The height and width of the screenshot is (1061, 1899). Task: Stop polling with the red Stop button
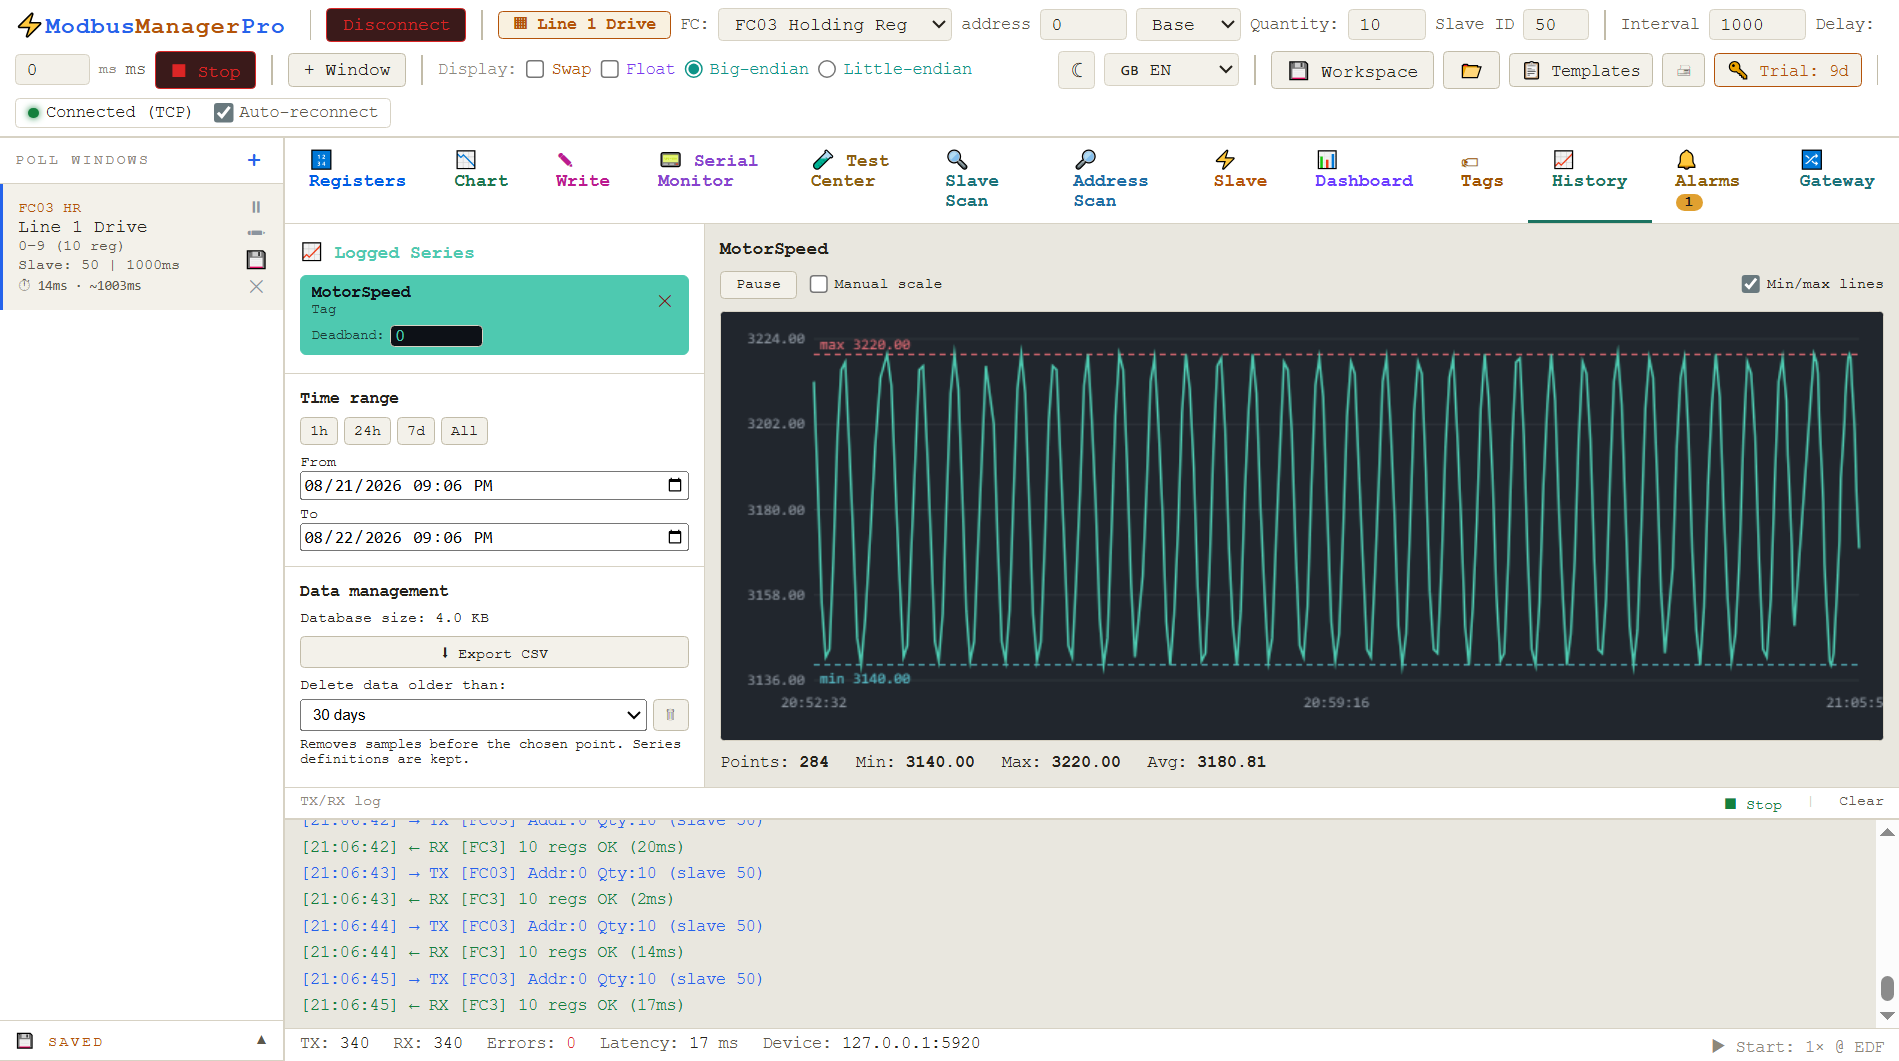click(205, 70)
